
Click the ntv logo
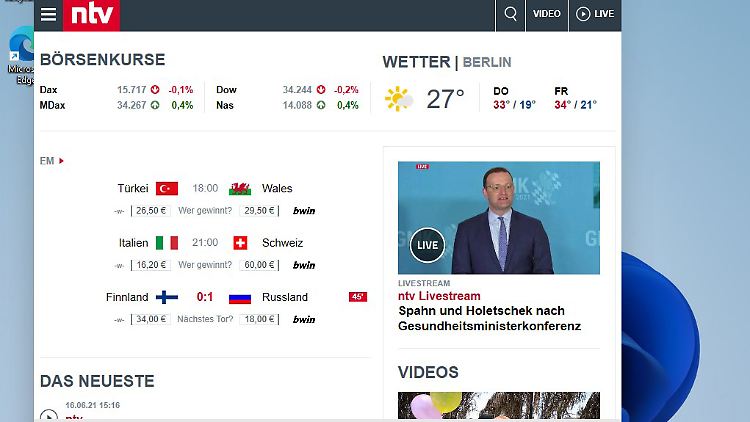[x=91, y=14]
